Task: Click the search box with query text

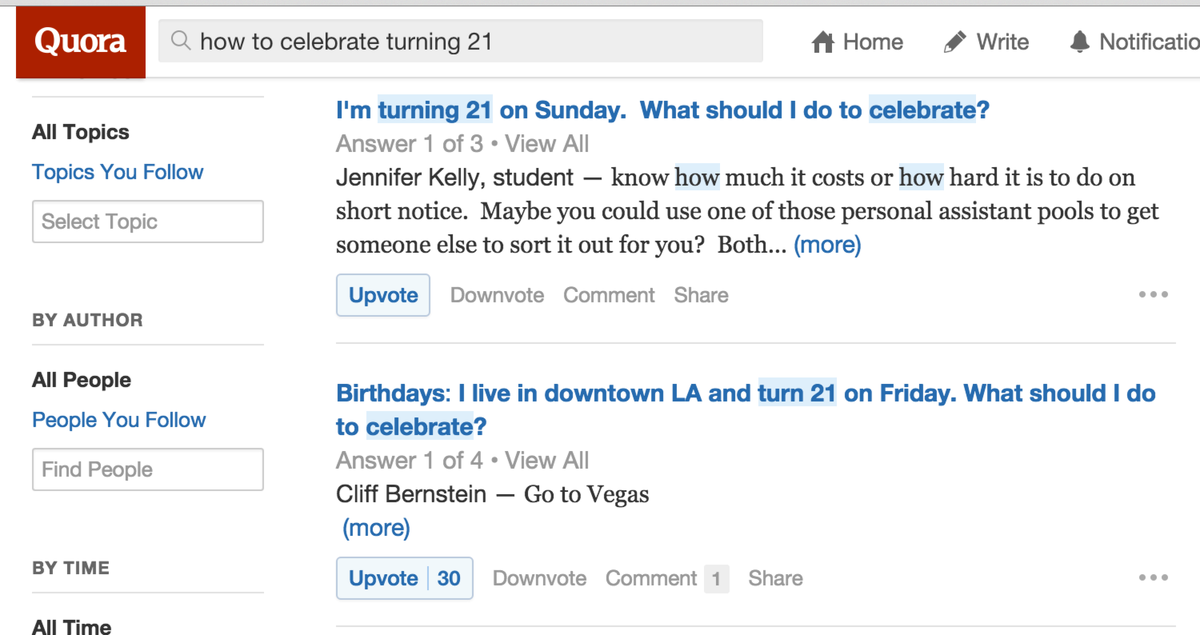Action: click(470, 42)
